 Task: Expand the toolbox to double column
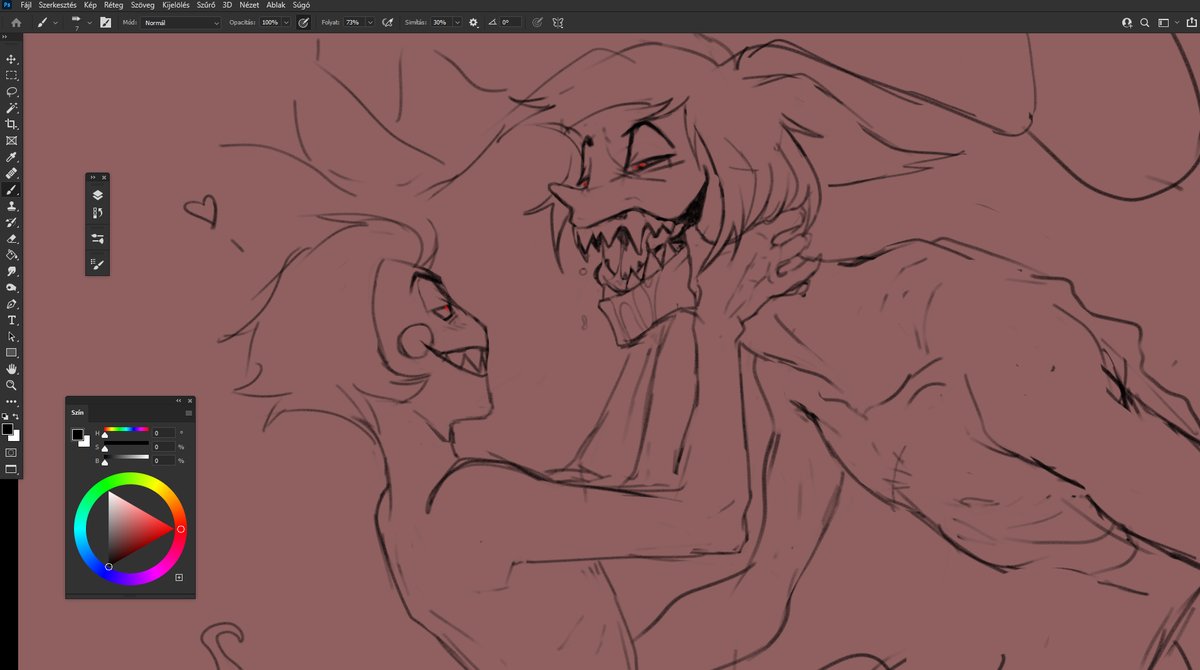tap(4, 37)
